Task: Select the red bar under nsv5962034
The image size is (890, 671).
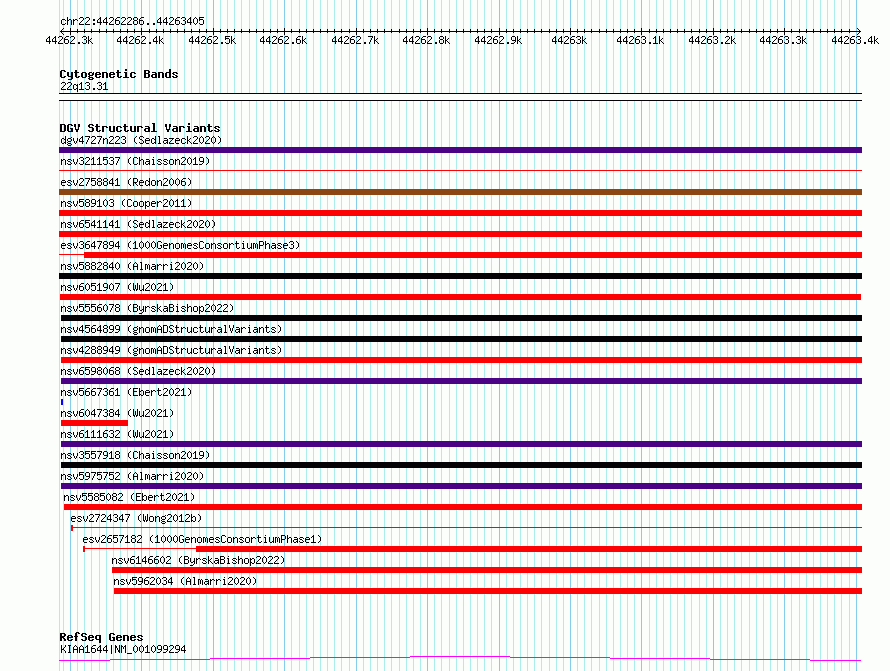Action: tap(488, 591)
